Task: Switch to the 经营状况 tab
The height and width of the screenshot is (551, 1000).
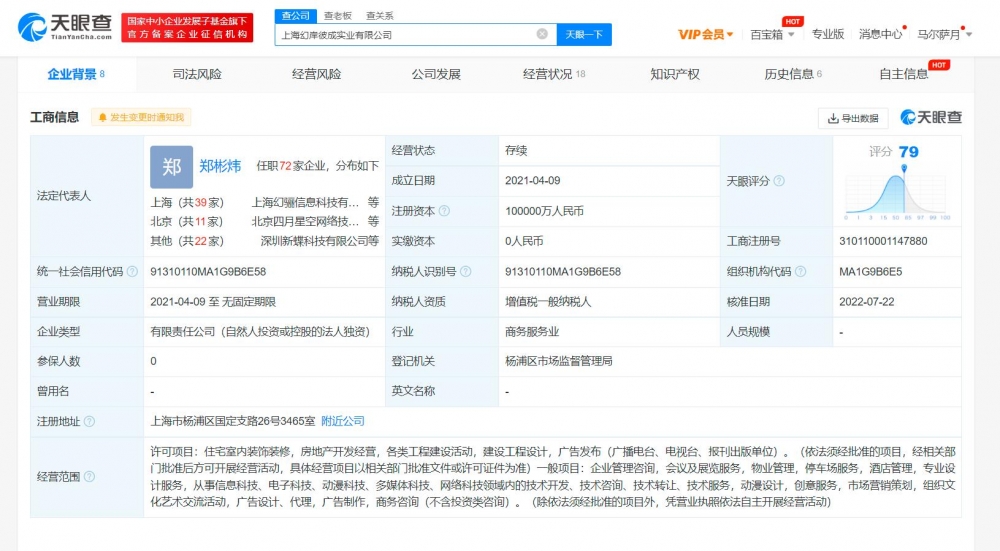Action: tap(554, 74)
